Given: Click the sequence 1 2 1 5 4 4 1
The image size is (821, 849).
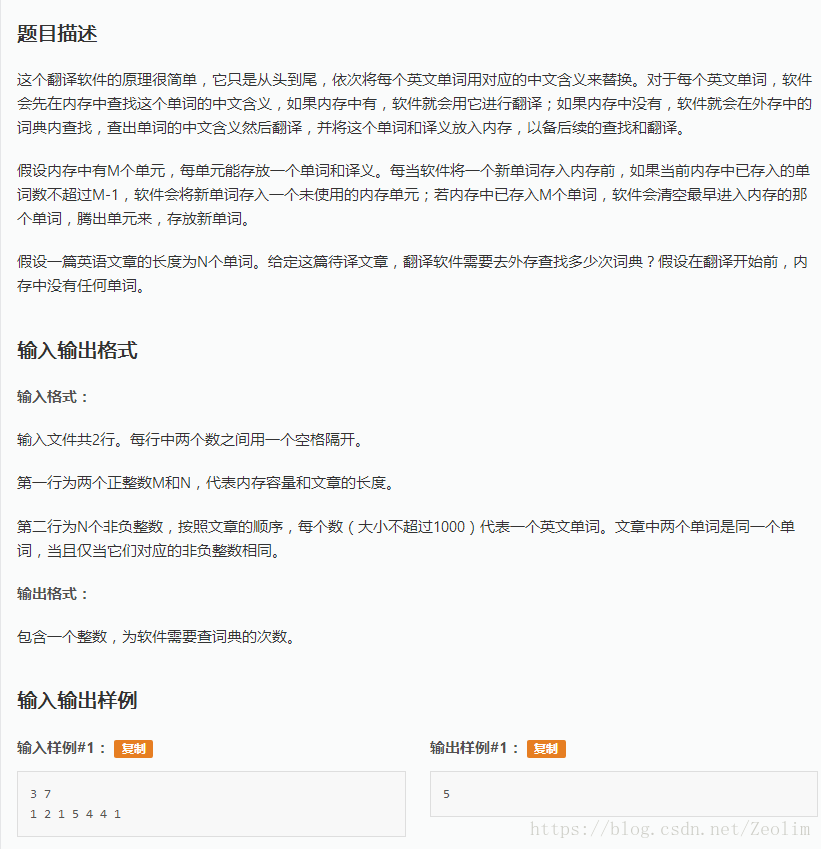Looking at the screenshot, I should click(x=75, y=814).
